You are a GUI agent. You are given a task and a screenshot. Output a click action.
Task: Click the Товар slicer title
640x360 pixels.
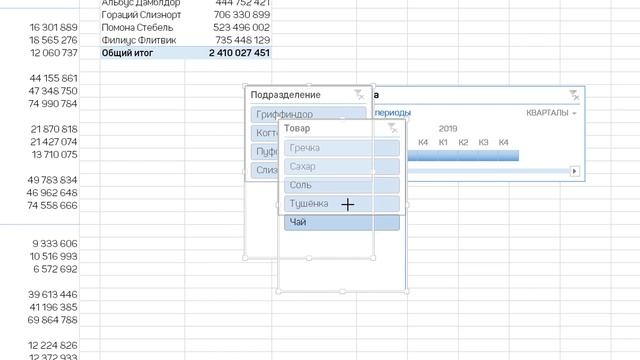point(297,128)
